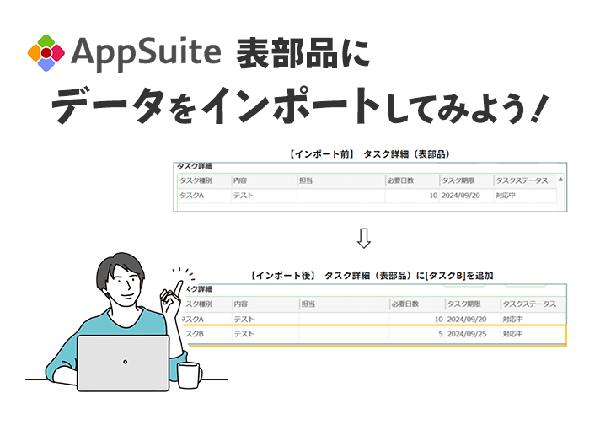Click the AppSuite flower logo icon

point(46,53)
